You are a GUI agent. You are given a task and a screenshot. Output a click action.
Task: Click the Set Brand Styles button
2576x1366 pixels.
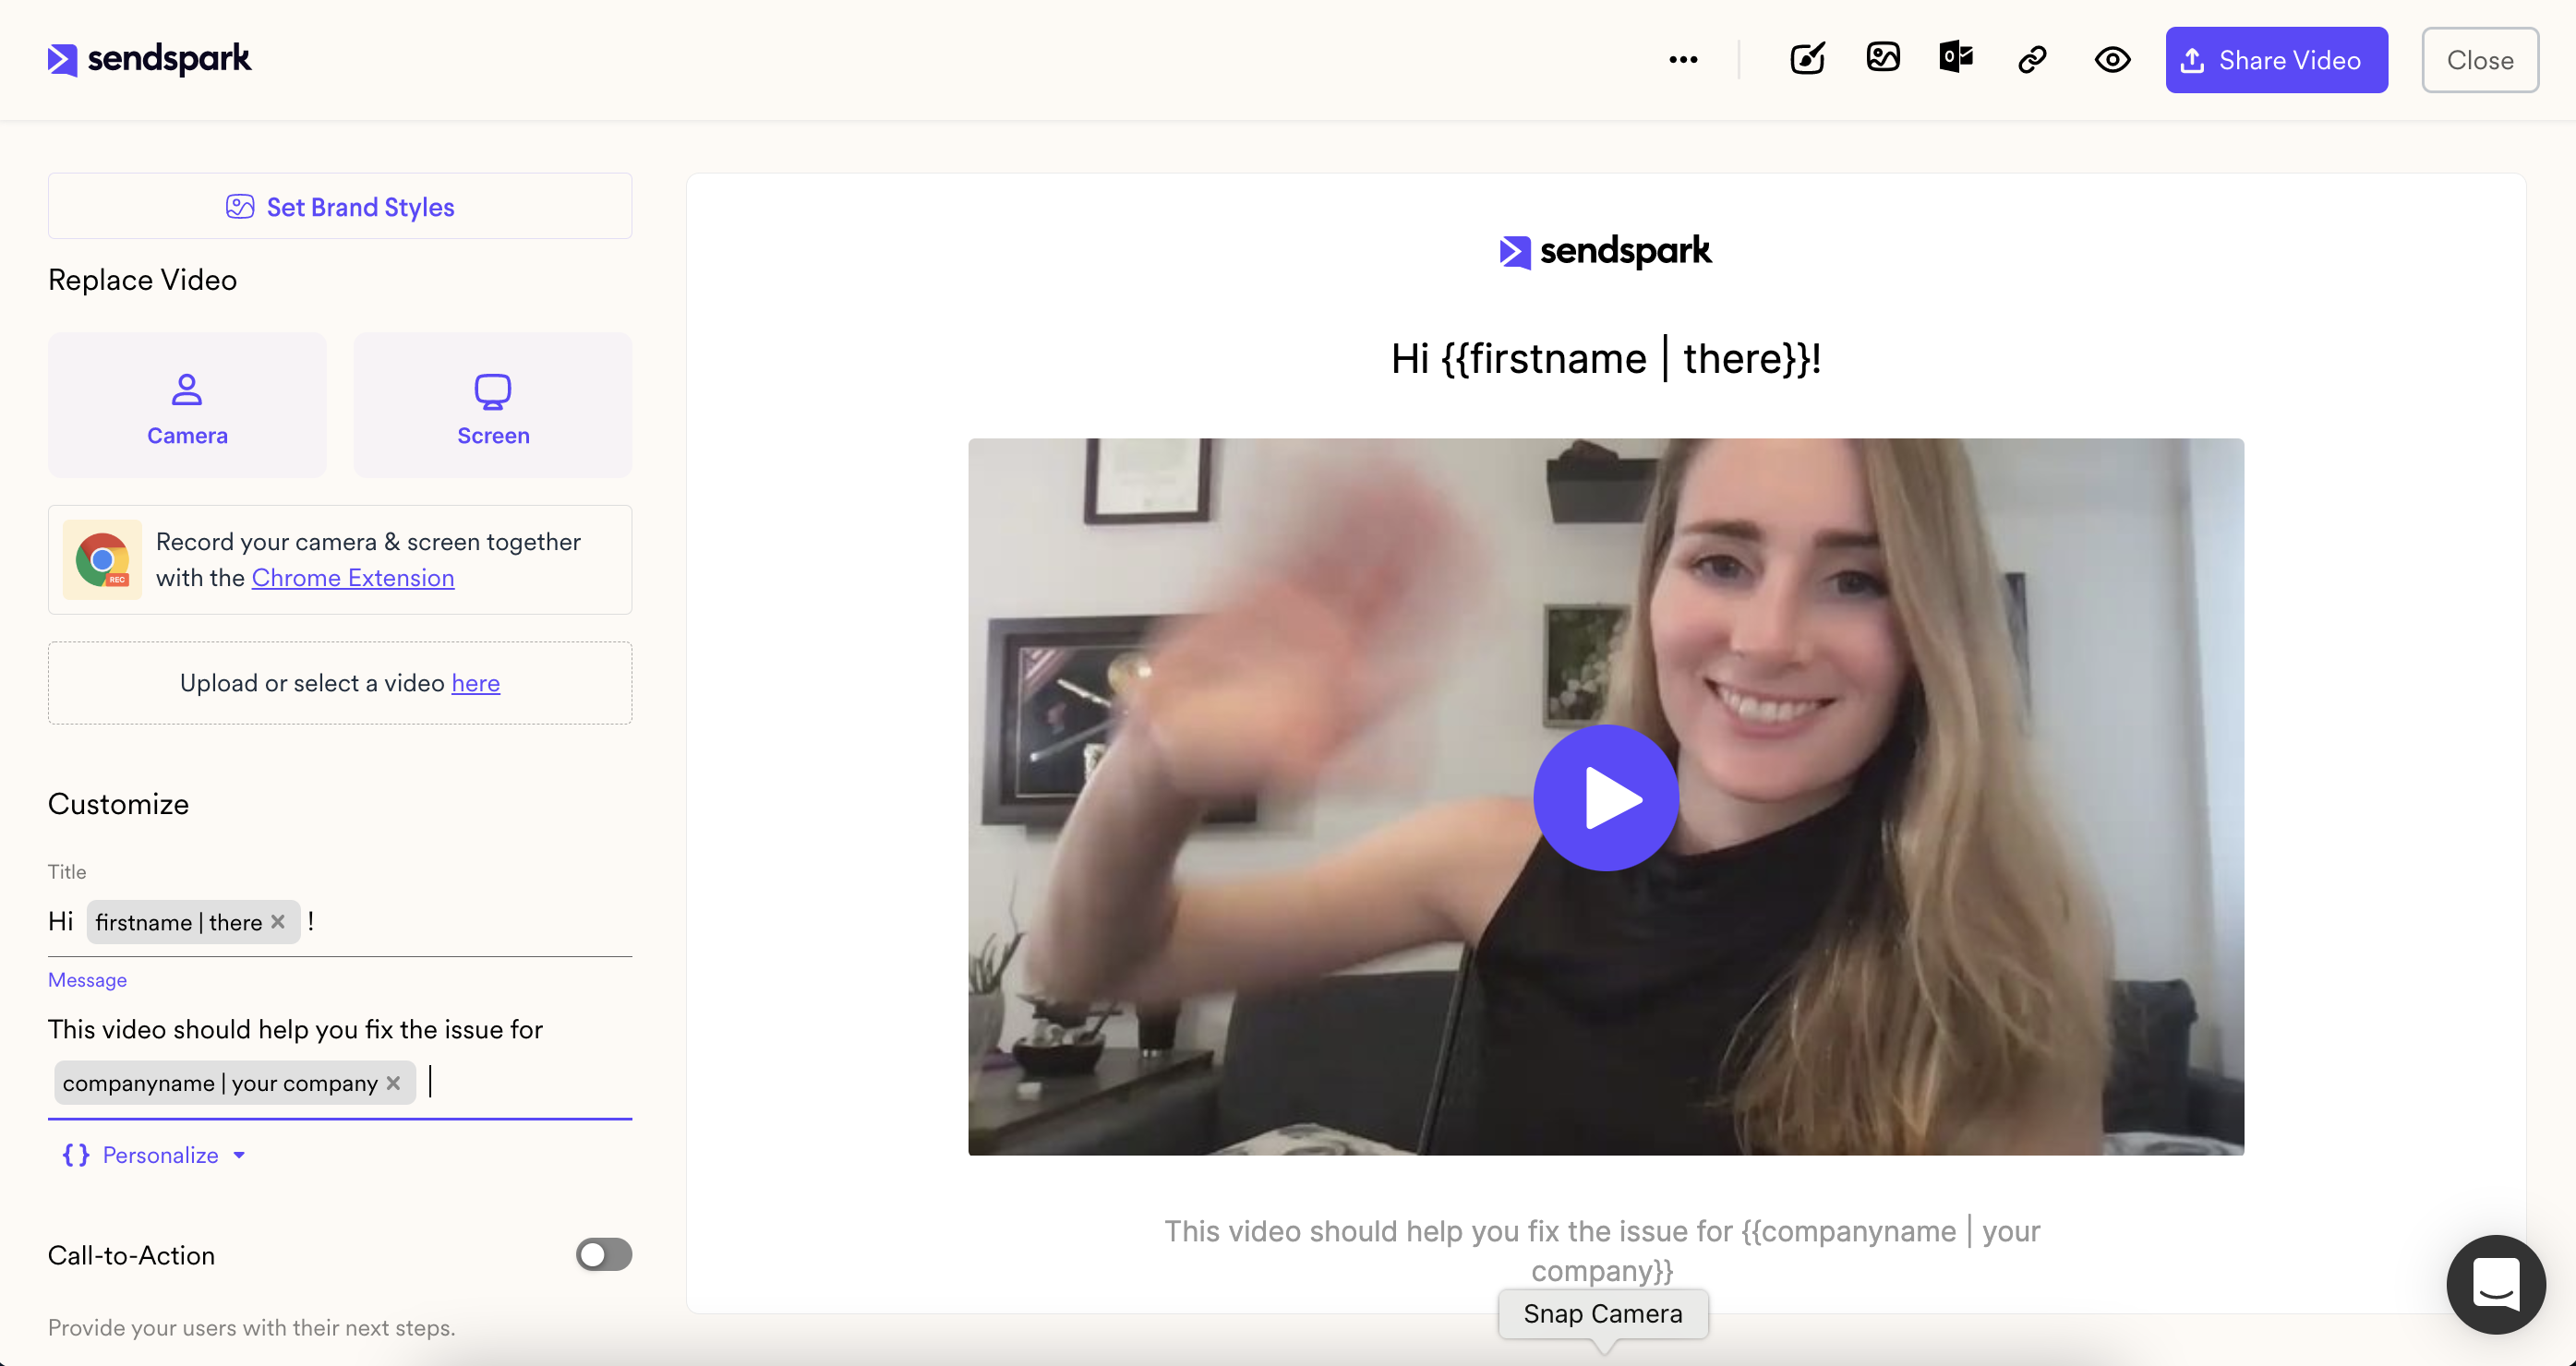pos(339,206)
